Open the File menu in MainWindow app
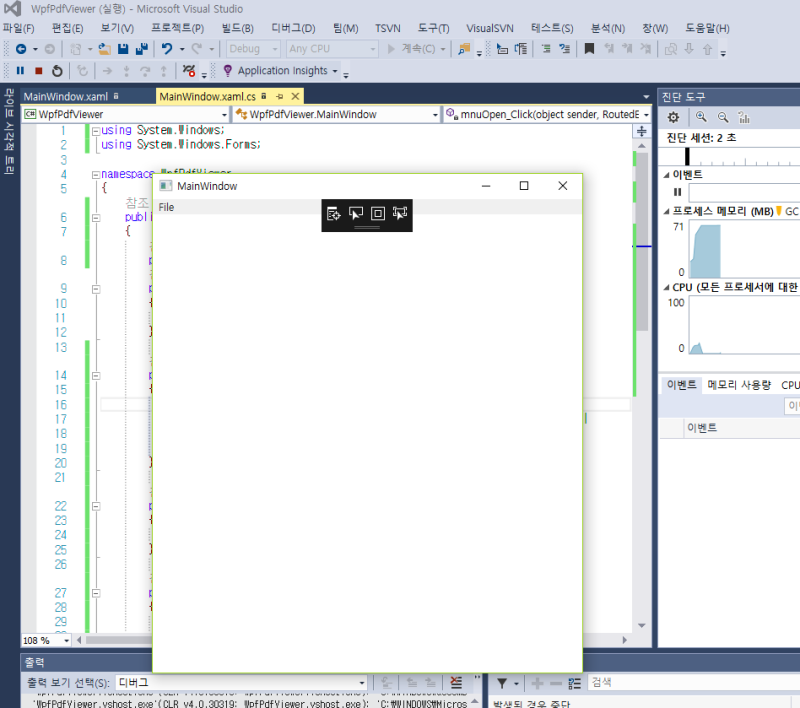Image resolution: width=800 pixels, height=708 pixels. 166,207
